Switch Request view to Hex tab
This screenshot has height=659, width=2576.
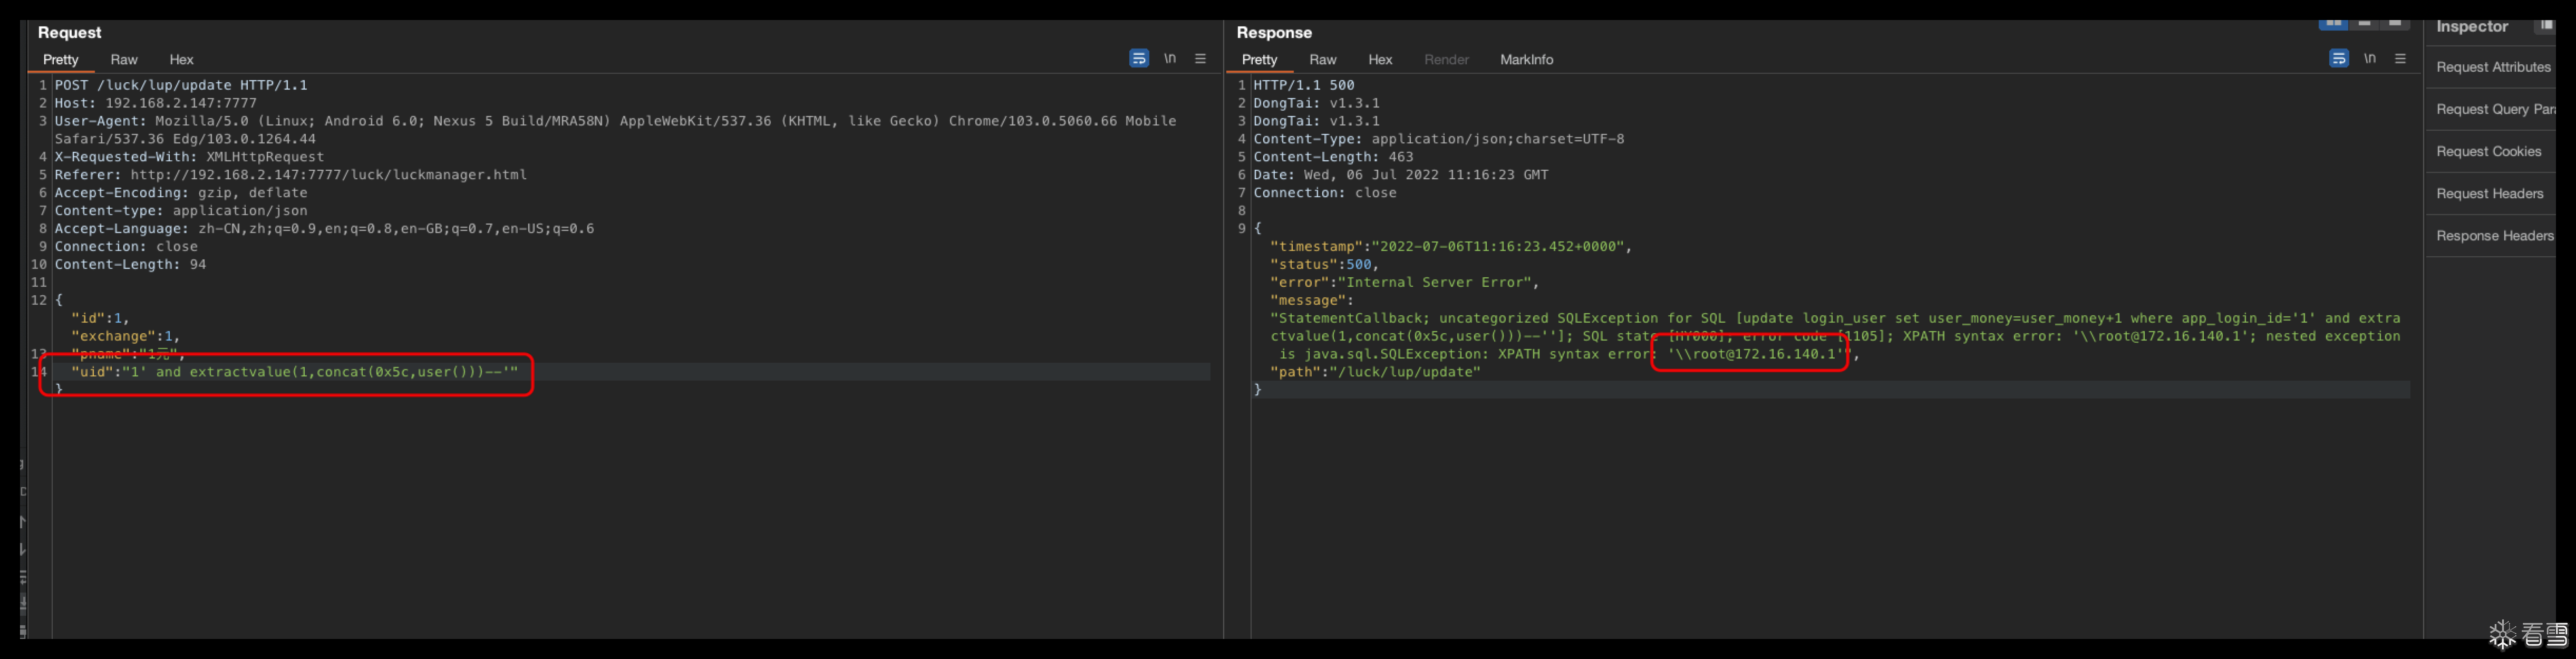[x=181, y=60]
